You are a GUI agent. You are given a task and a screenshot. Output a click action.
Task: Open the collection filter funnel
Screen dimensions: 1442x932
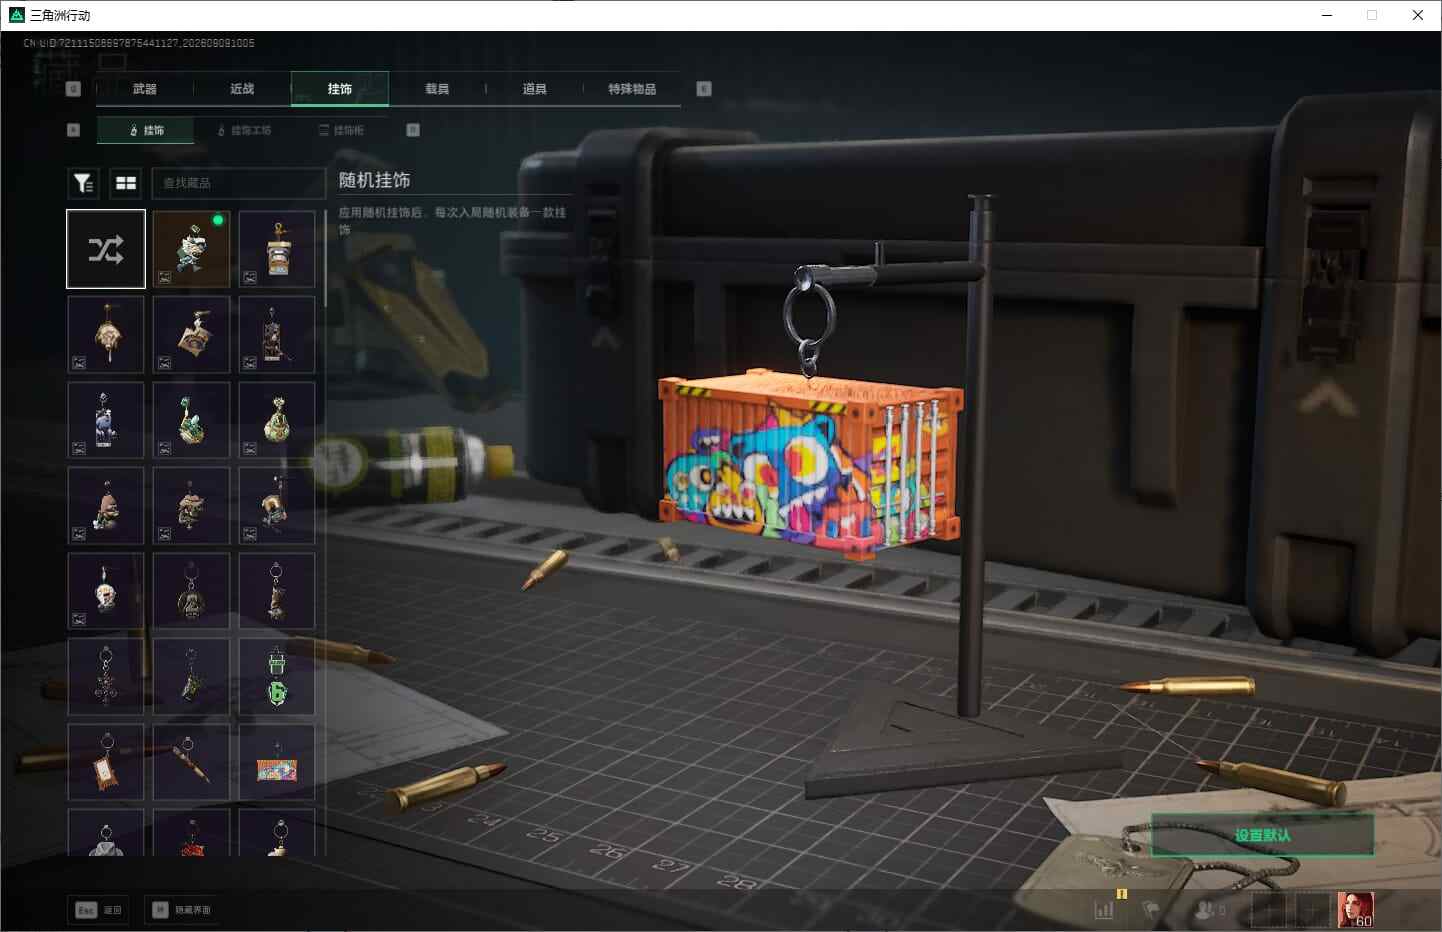83,183
